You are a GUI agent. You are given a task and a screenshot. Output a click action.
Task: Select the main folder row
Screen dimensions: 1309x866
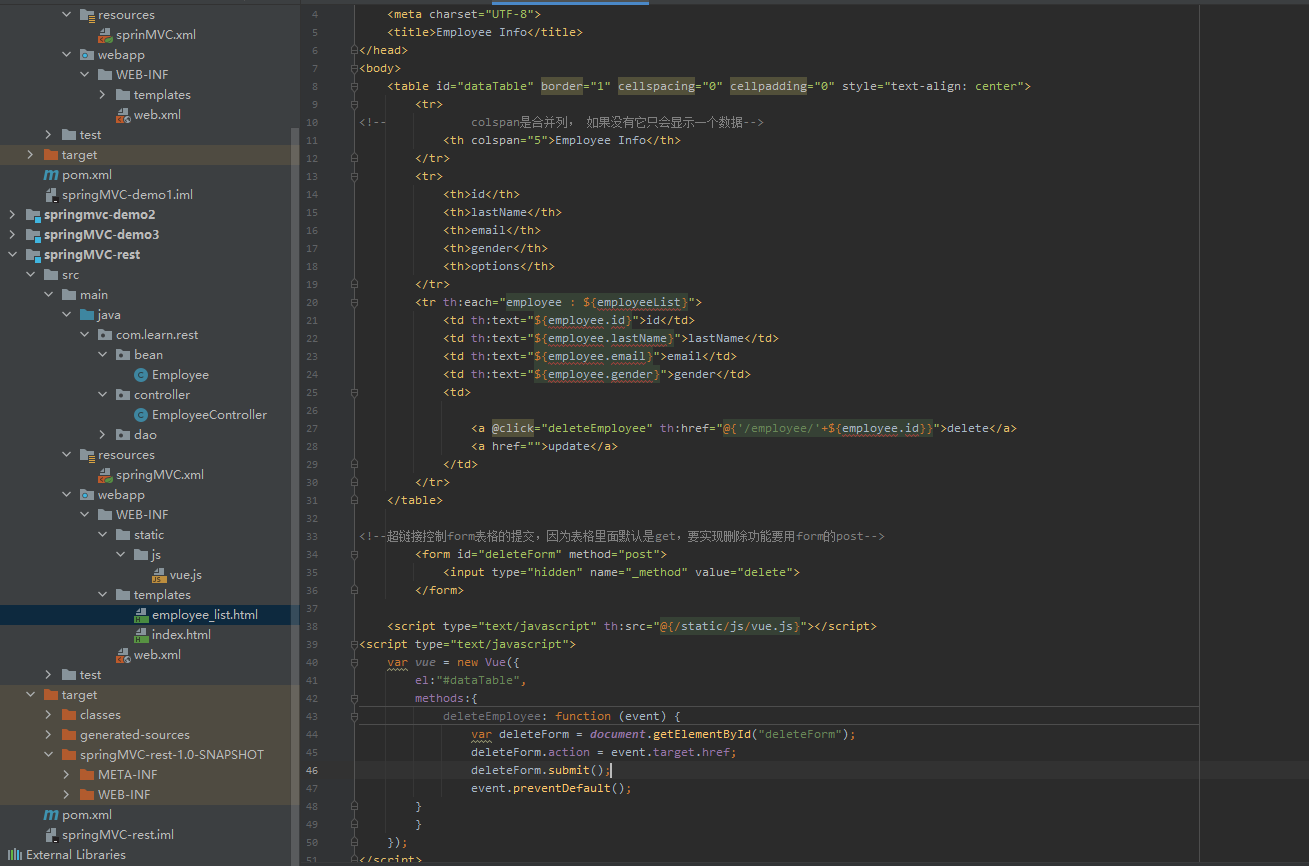(150, 295)
